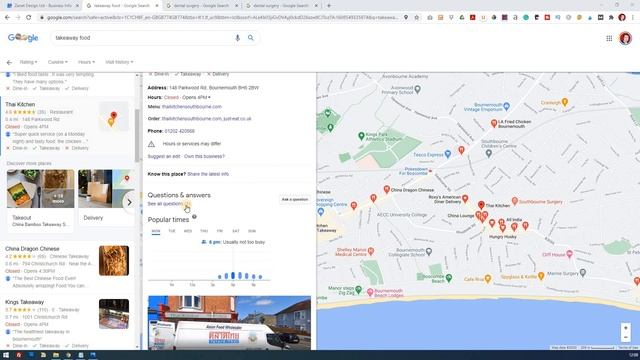The height and width of the screenshot is (360, 640).
Task: Navigate back with browser back button
Action: click(x=7, y=18)
